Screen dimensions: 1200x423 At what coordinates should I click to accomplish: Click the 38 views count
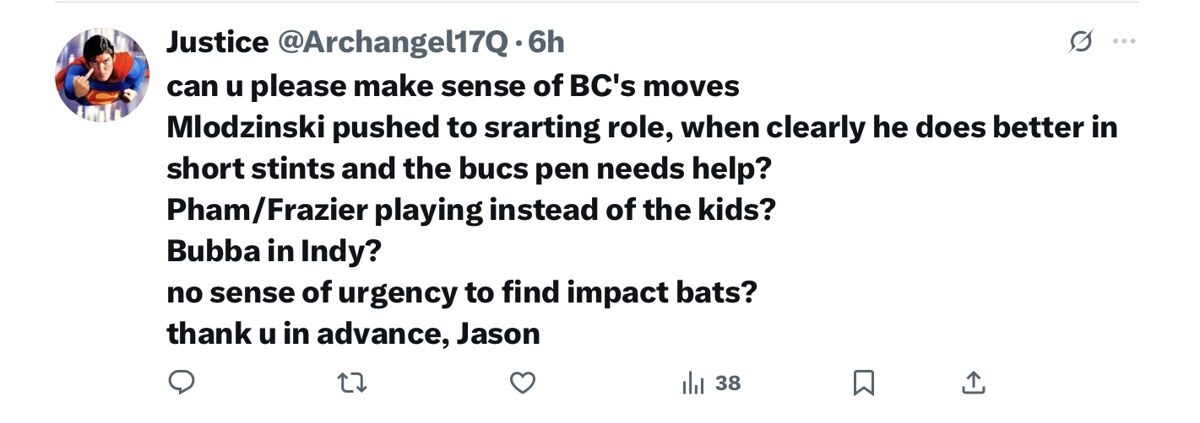tap(728, 382)
